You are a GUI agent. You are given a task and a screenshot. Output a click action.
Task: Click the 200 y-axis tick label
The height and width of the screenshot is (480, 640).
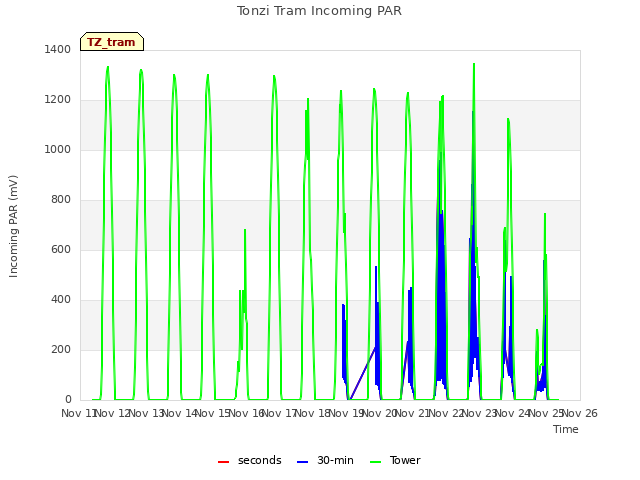[61, 349]
